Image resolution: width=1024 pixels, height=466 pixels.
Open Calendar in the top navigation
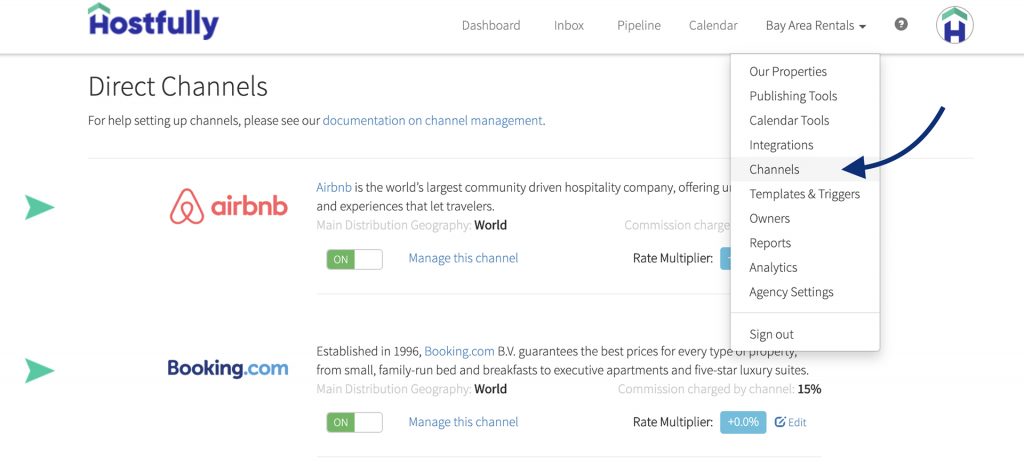point(713,25)
